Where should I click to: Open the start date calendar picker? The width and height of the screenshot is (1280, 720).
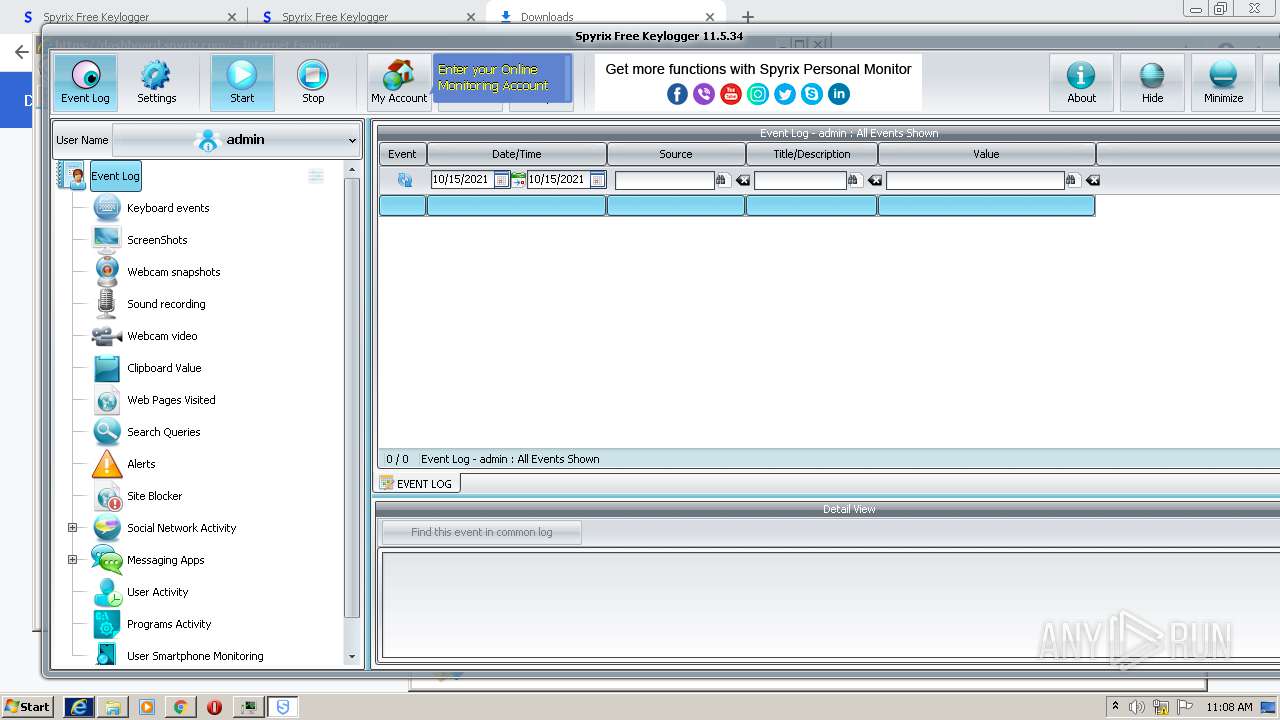pos(501,180)
